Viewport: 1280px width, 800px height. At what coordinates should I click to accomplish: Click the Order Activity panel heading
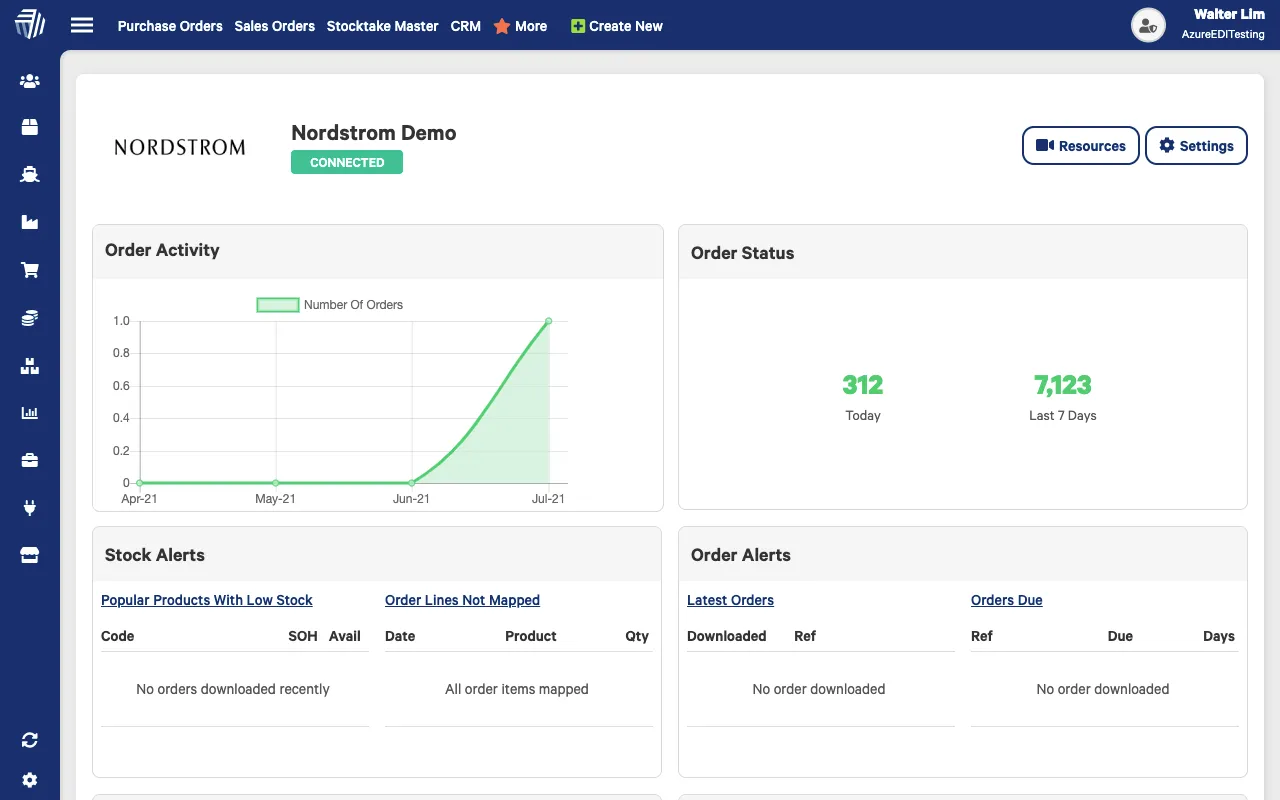[162, 250]
